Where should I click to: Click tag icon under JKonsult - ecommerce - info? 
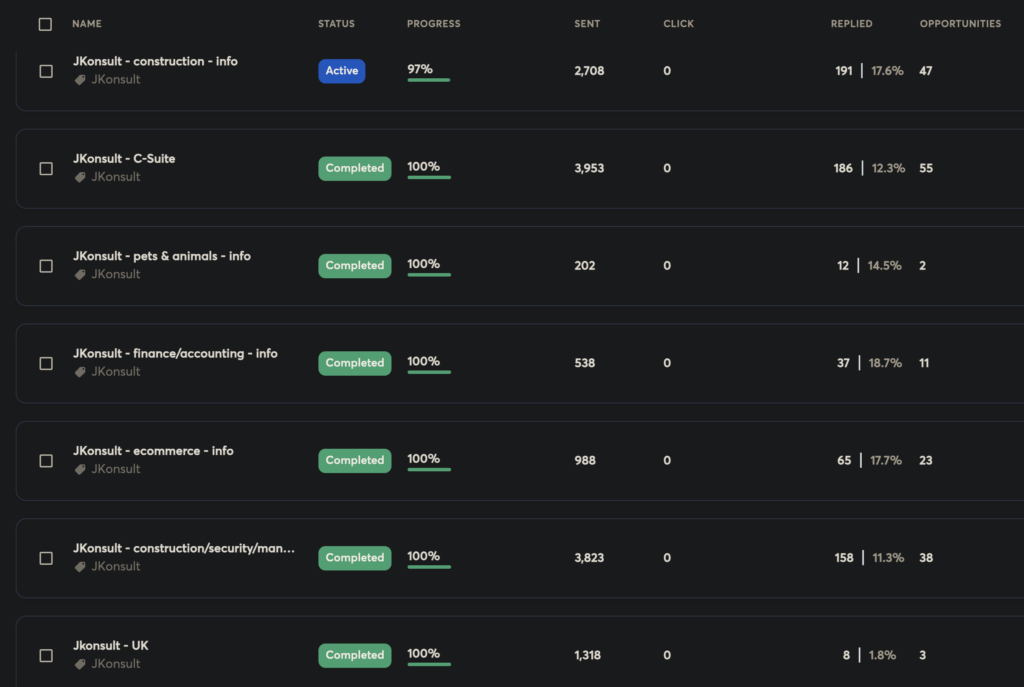coord(81,469)
